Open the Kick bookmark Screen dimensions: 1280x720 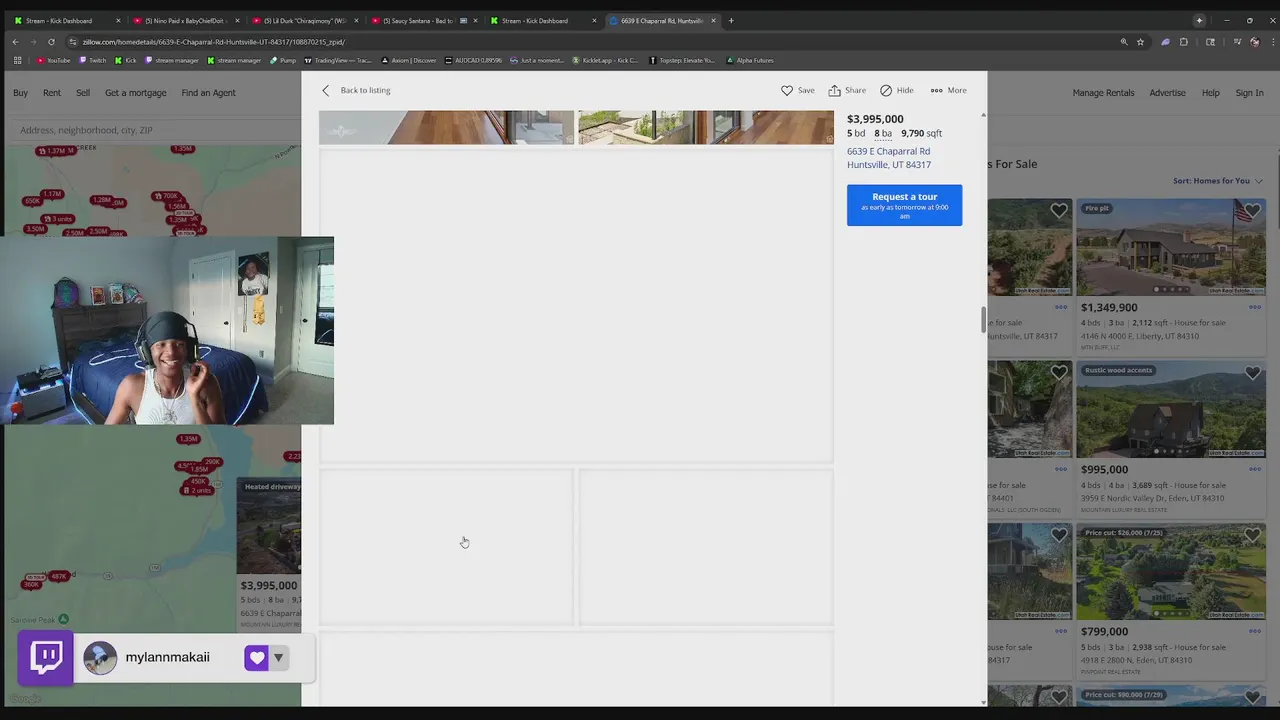click(126, 60)
